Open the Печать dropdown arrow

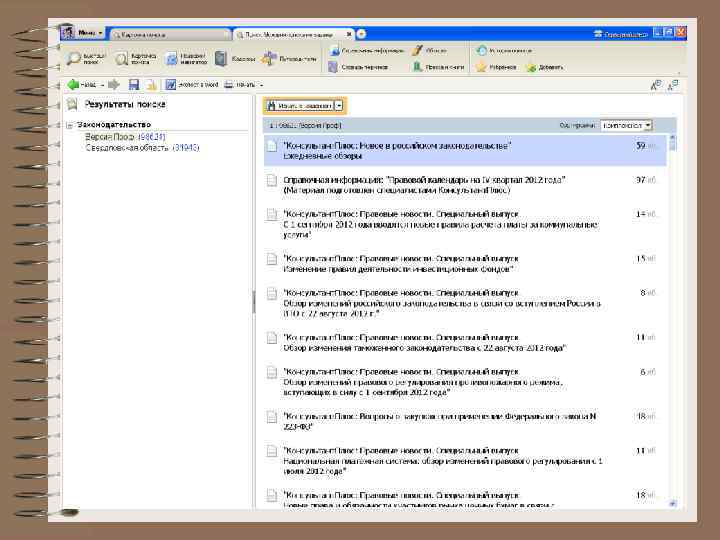pyautogui.click(x=261, y=85)
